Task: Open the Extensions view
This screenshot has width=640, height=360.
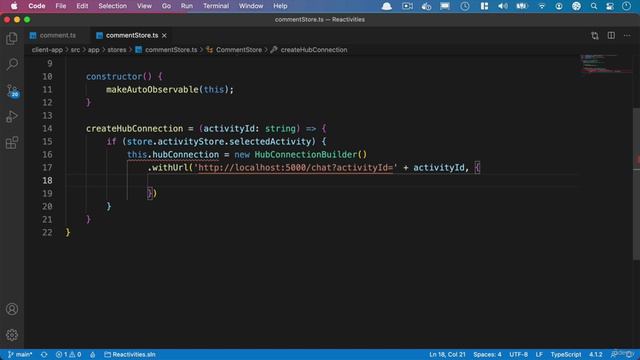Action: coord(12,143)
